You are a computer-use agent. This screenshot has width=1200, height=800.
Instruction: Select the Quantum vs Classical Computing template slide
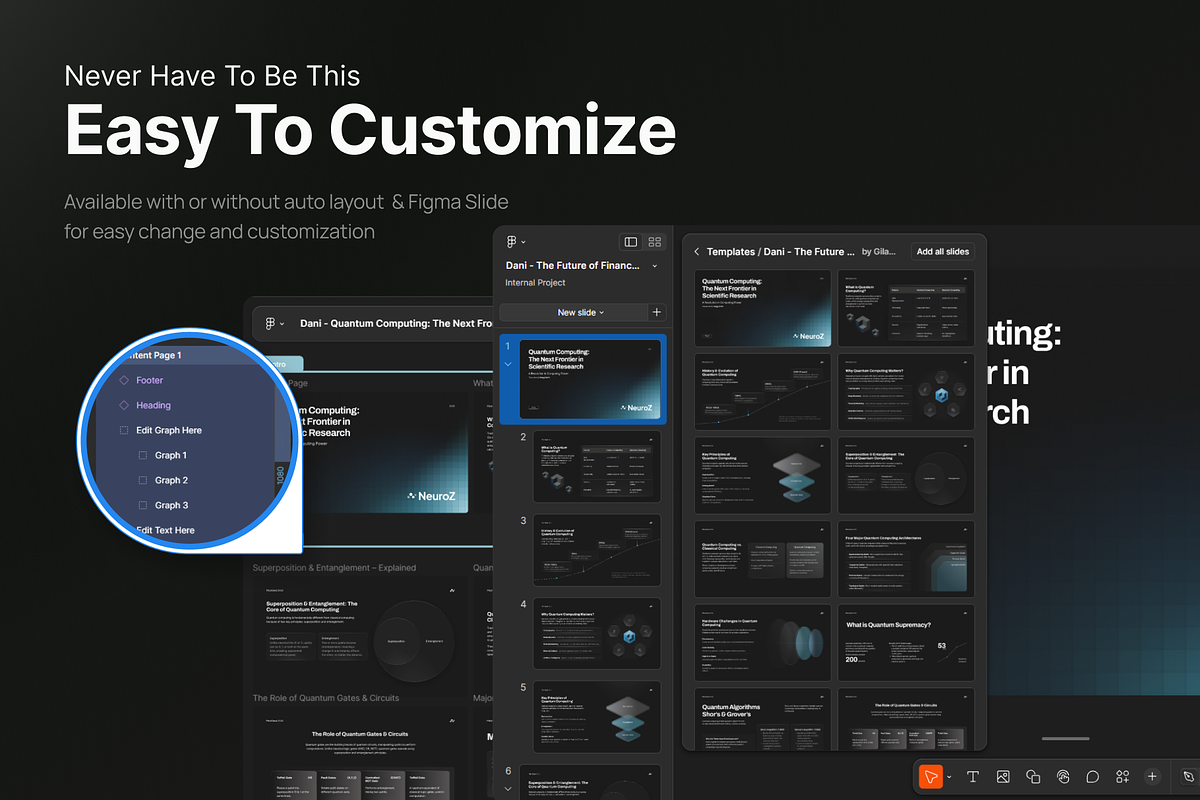tap(763, 559)
